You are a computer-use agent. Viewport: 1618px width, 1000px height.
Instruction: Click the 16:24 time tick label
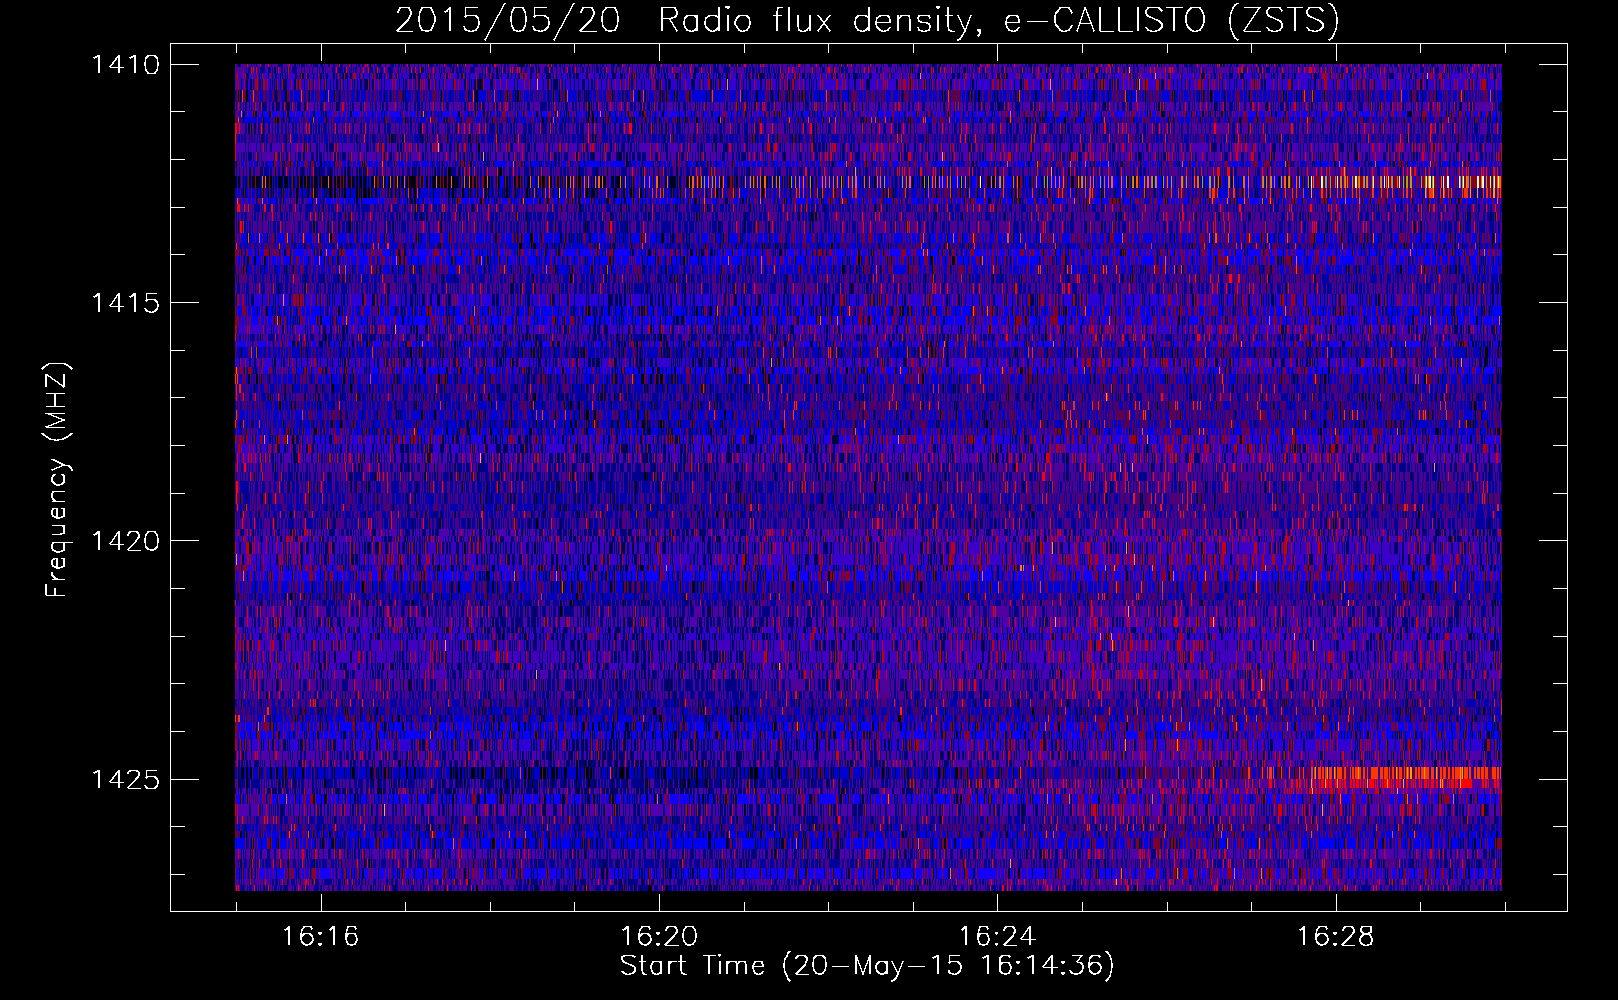997,937
